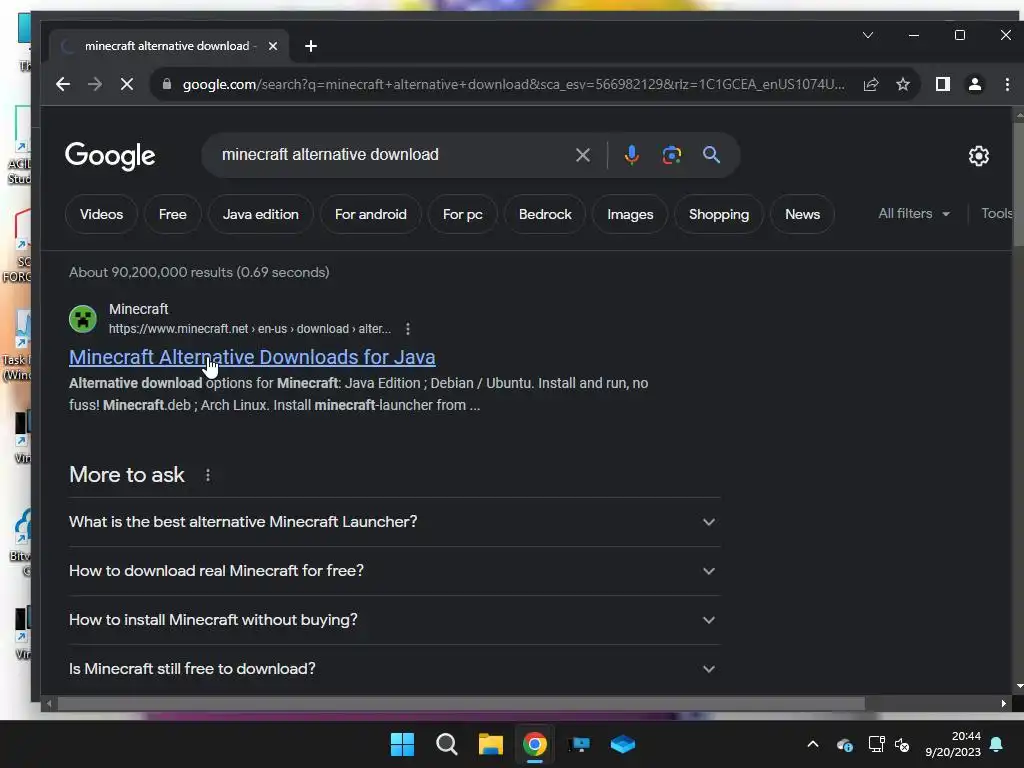The width and height of the screenshot is (1024, 768).
Task: Select the For pc chip
Action: coord(462,214)
